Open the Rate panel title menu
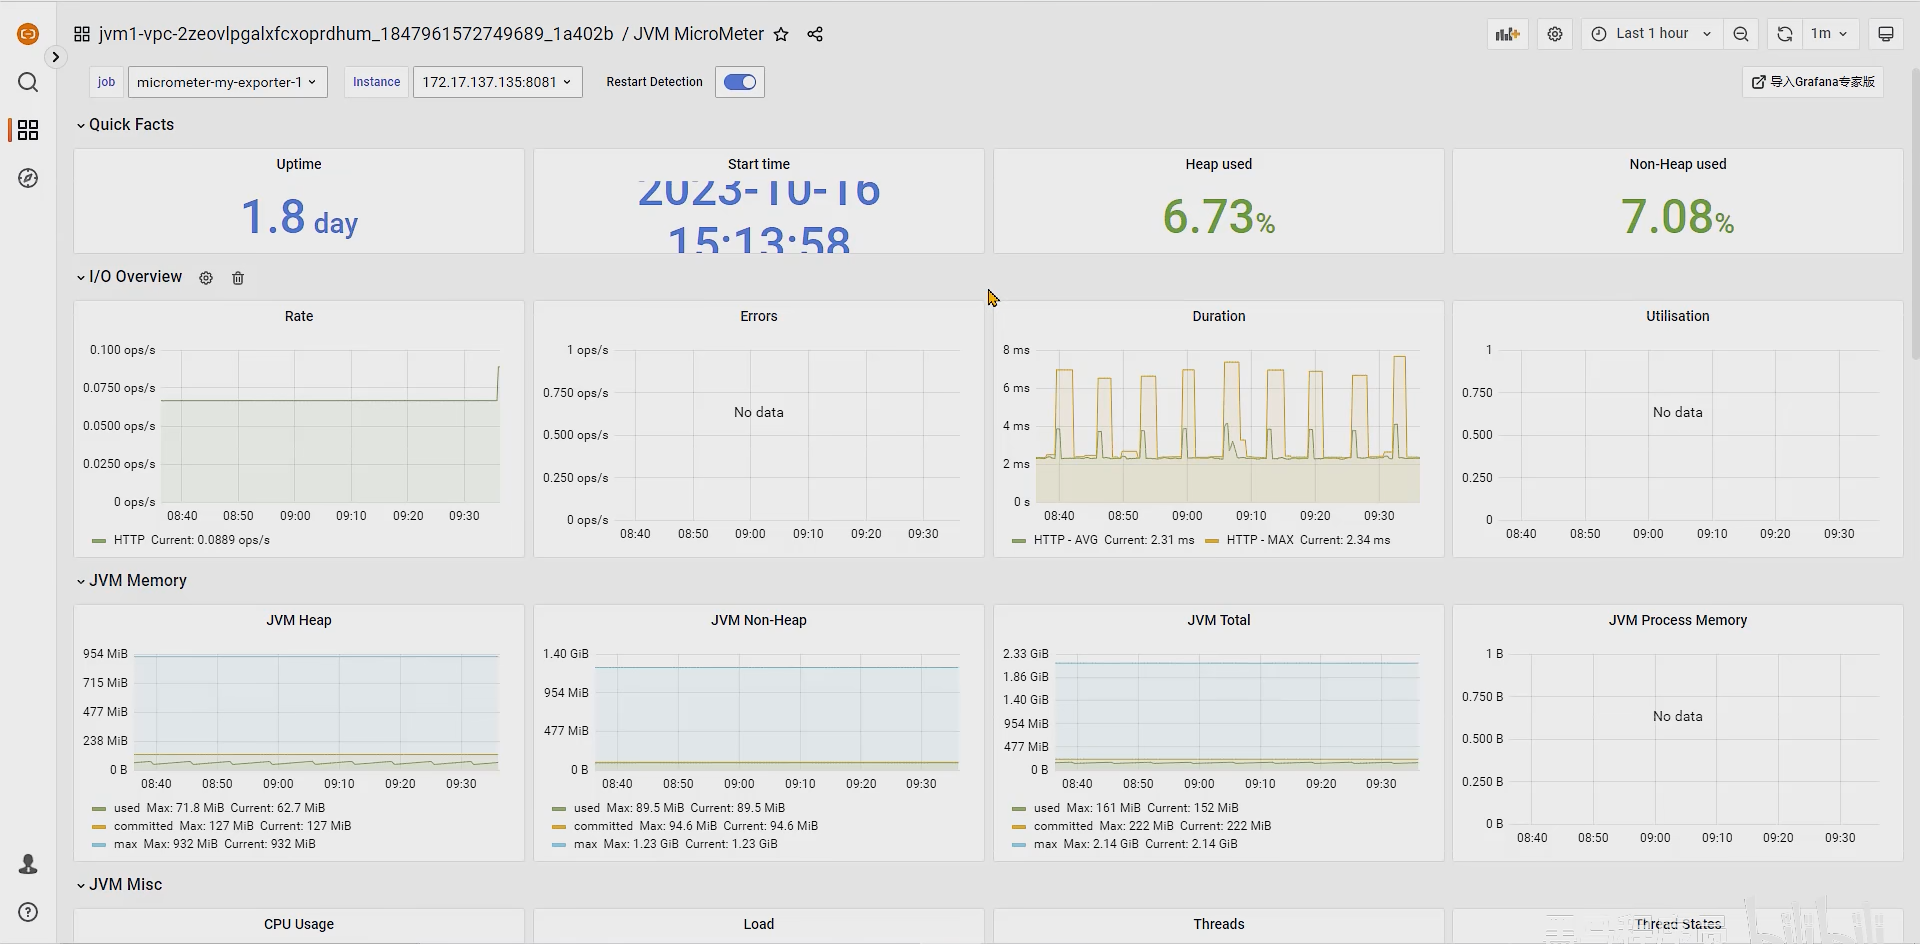Screen dimensions: 1920x944 click(x=299, y=316)
